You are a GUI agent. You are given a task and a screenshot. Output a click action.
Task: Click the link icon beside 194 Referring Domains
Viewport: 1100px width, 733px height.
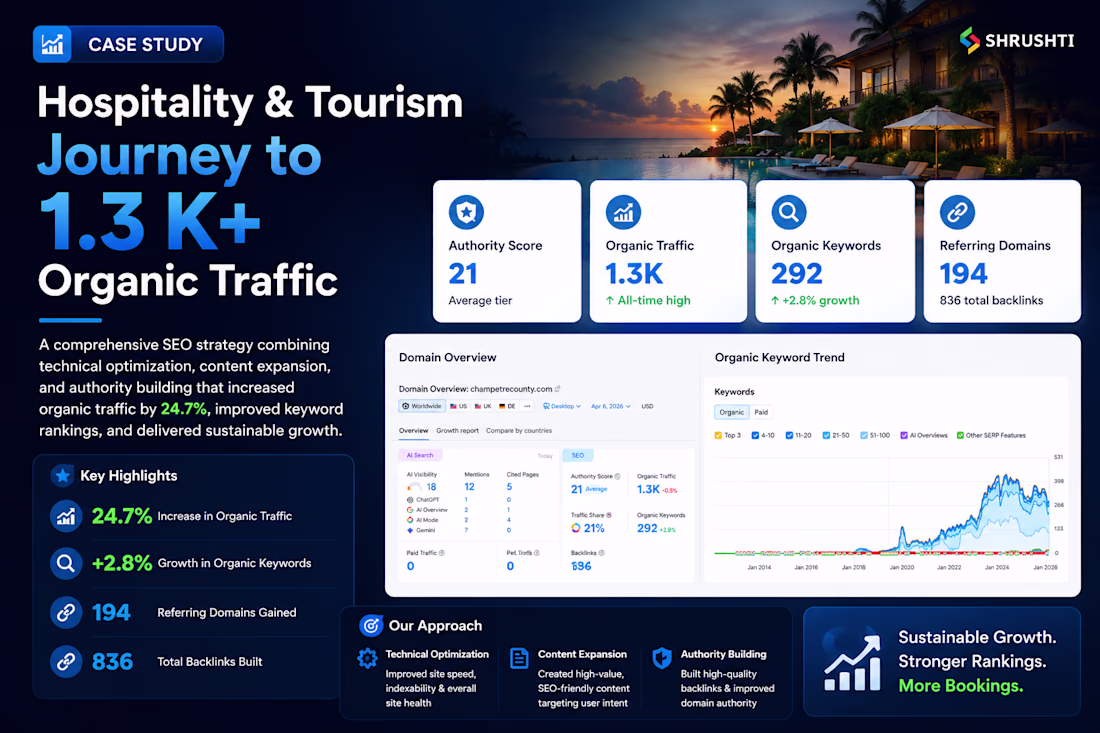(x=66, y=612)
